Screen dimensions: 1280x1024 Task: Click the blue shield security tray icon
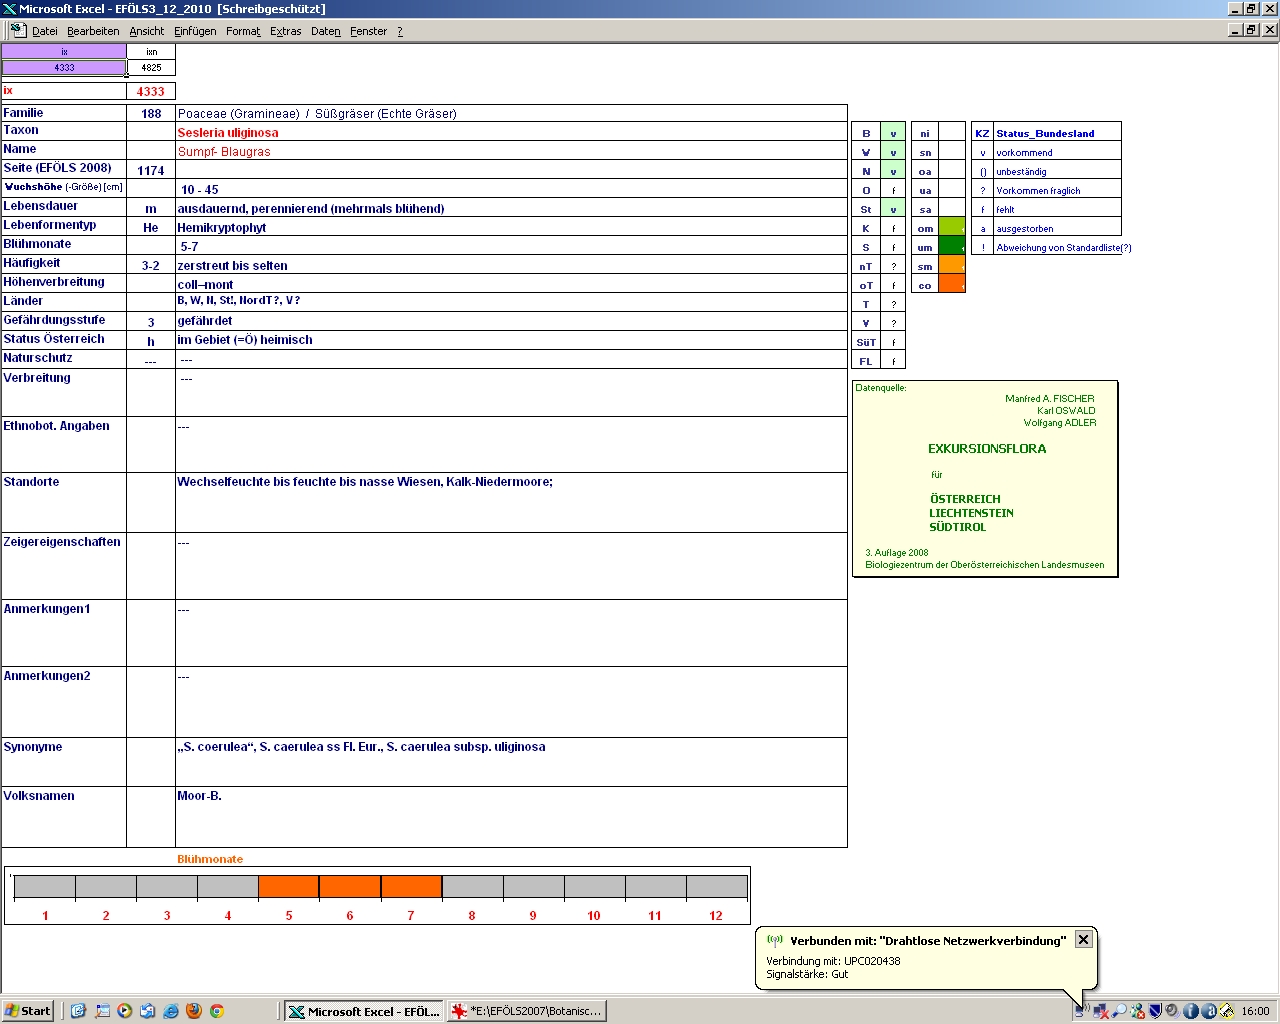(1154, 1011)
